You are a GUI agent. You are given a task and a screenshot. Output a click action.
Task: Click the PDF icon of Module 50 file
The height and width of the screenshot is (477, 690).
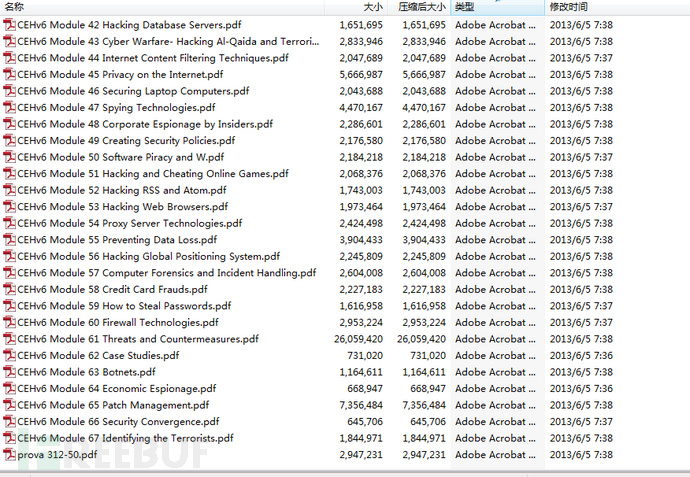[x=9, y=157]
